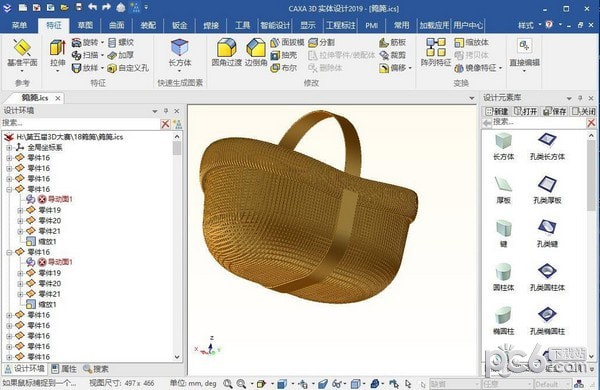The width and height of the screenshot is (600, 390).
Task: Select the 裁剪 trim tool
Action: tap(393, 55)
